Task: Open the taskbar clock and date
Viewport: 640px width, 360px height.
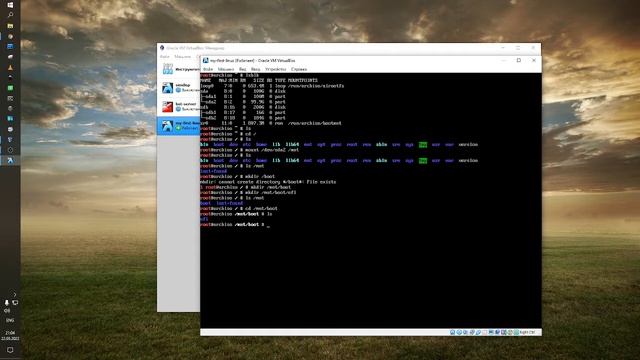Action: click(10, 336)
